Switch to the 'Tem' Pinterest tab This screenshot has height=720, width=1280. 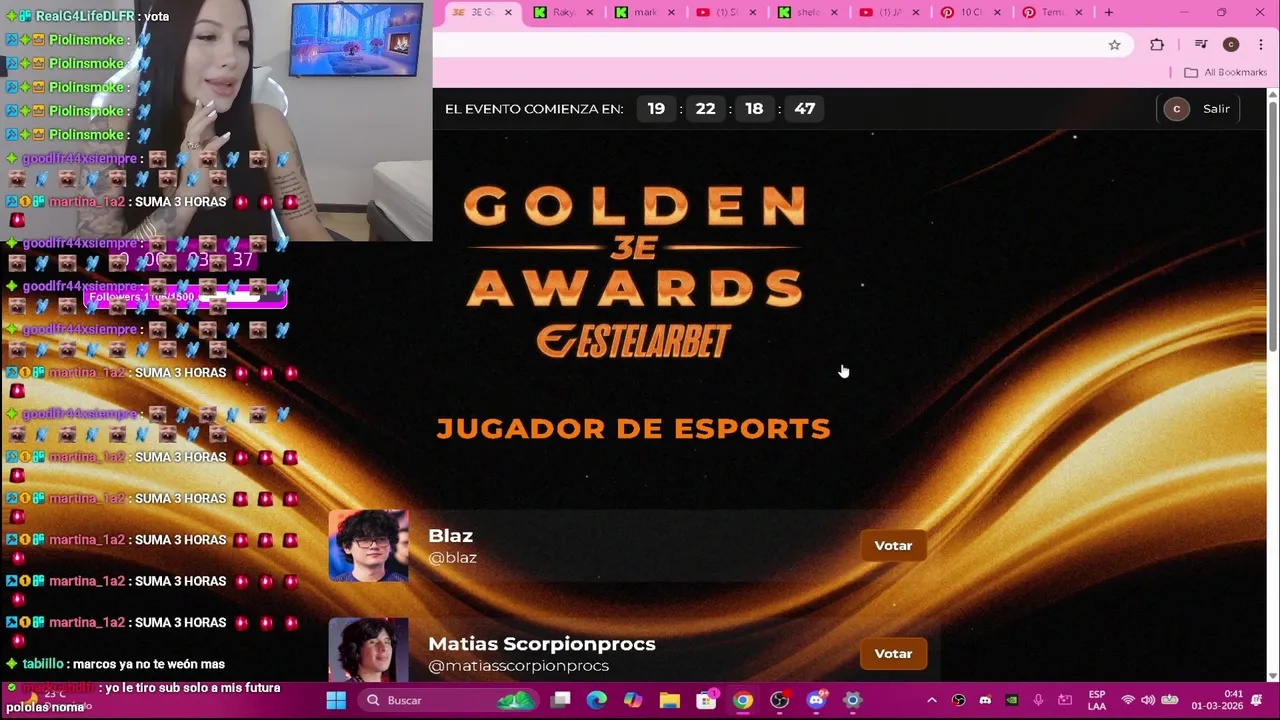[1053, 12]
